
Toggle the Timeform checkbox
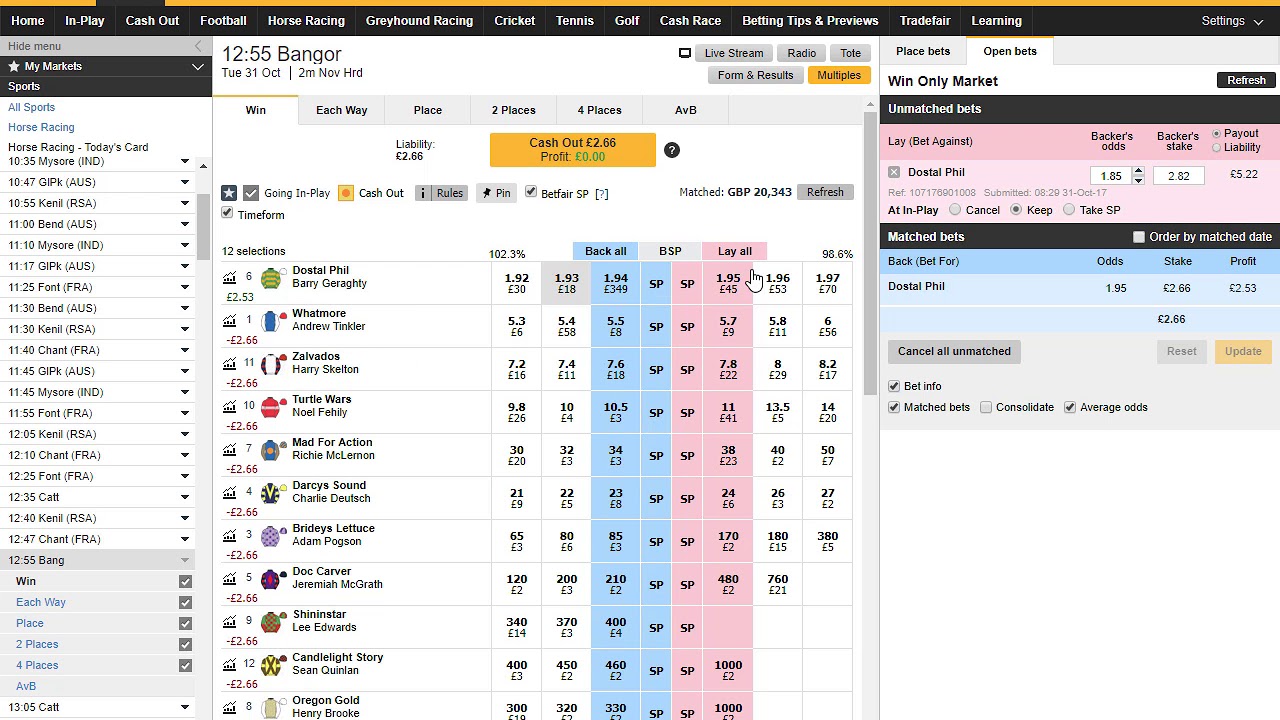227,214
